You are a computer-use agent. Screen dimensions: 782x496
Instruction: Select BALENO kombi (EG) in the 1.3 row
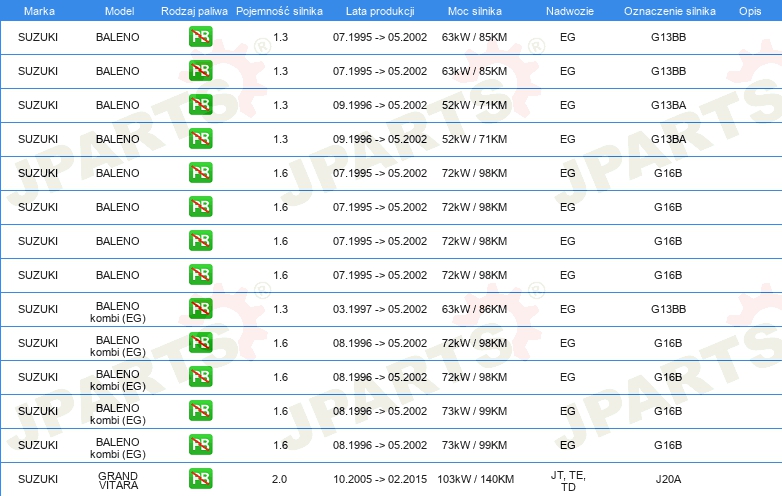118,312
